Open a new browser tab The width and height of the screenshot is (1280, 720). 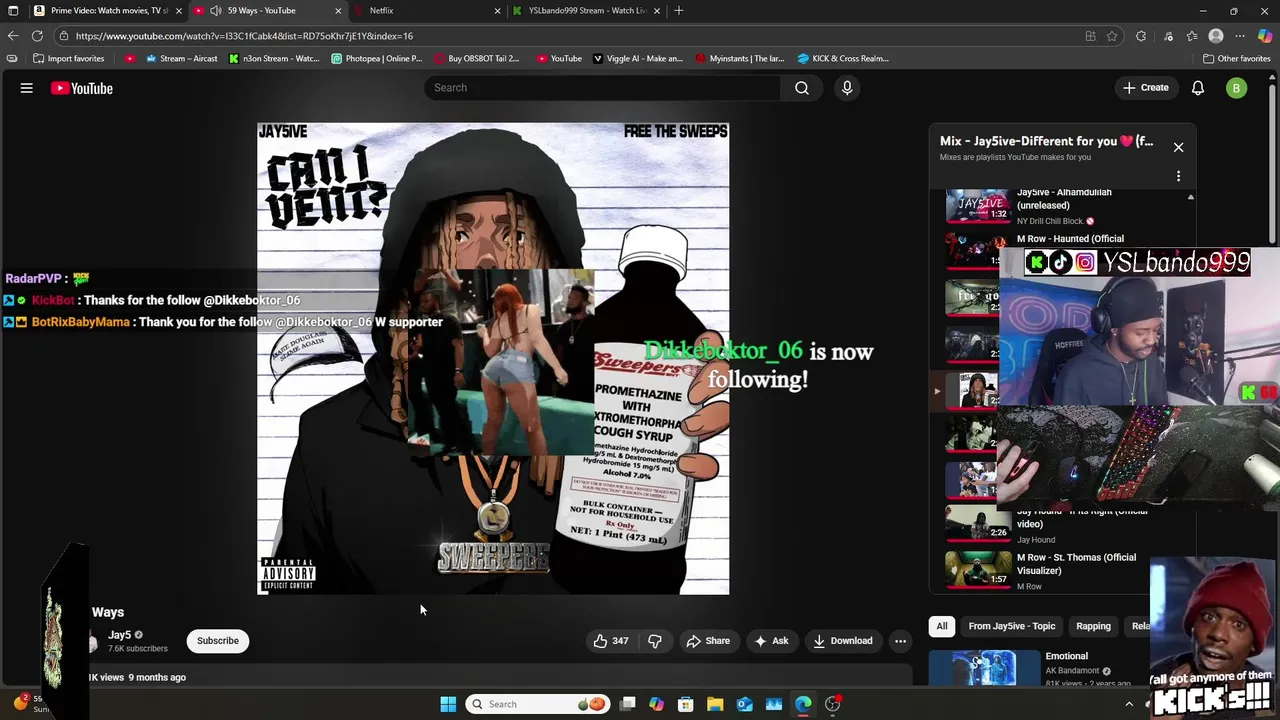pos(679,11)
